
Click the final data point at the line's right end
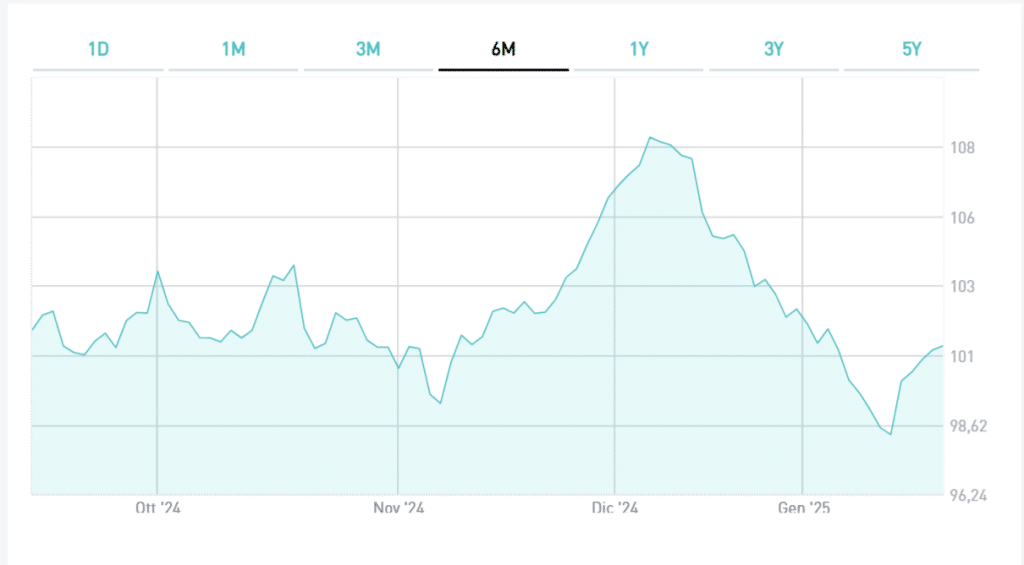(943, 346)
